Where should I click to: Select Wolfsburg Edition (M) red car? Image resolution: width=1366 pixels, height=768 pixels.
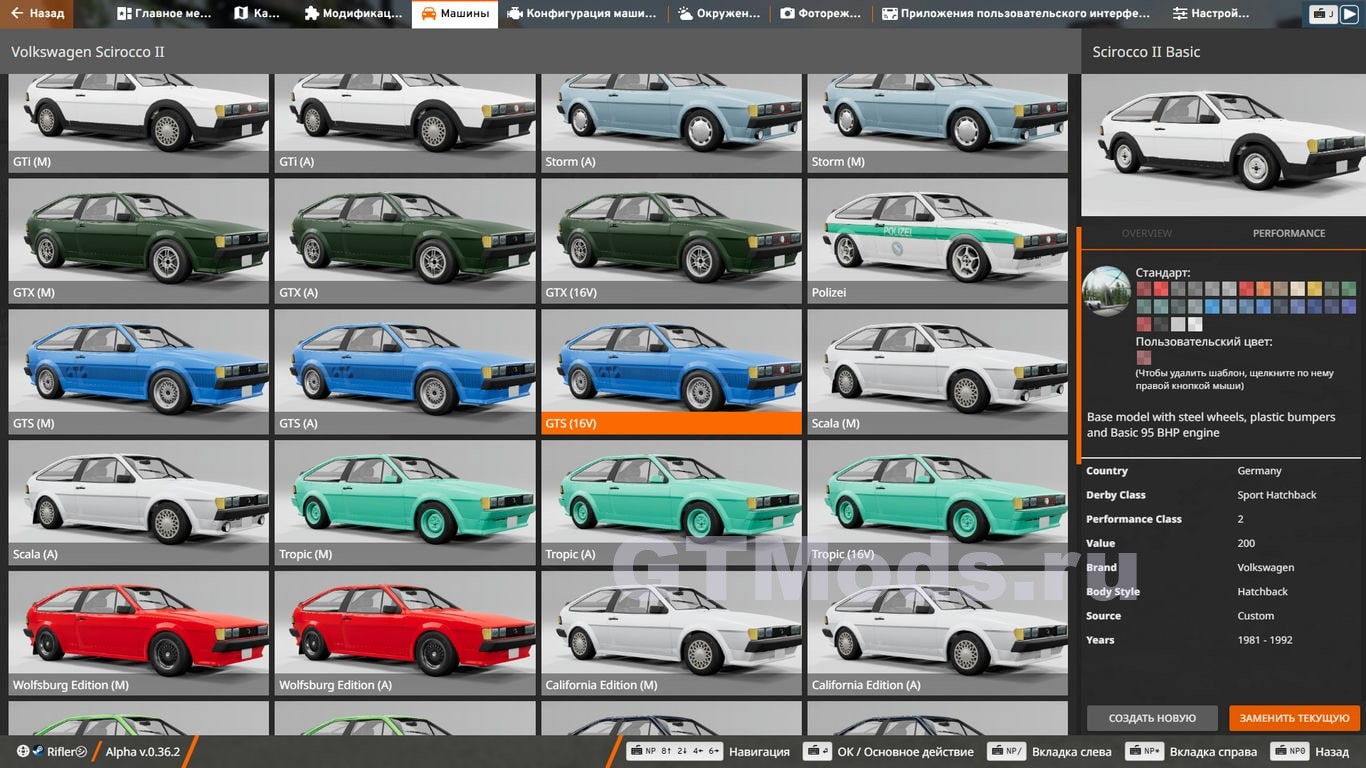coord(139,634)
